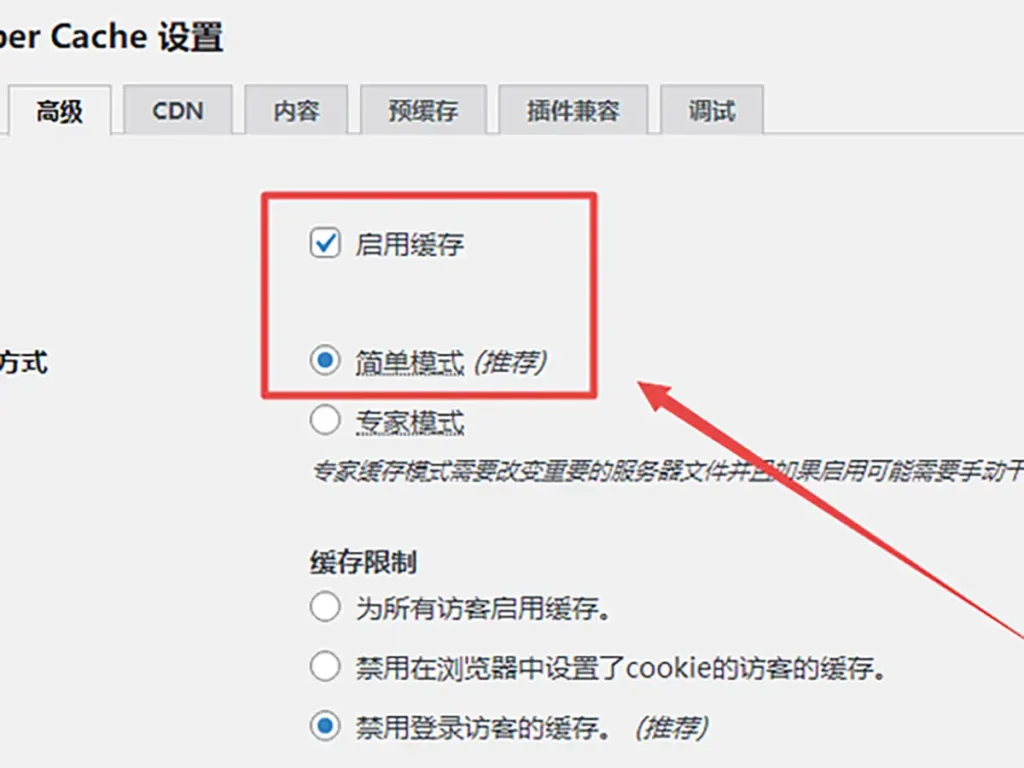The width and height of the screenshot is (1024, 768).
Task: Untick the 启用缓存 checkbox box
Action: point(325,243)
